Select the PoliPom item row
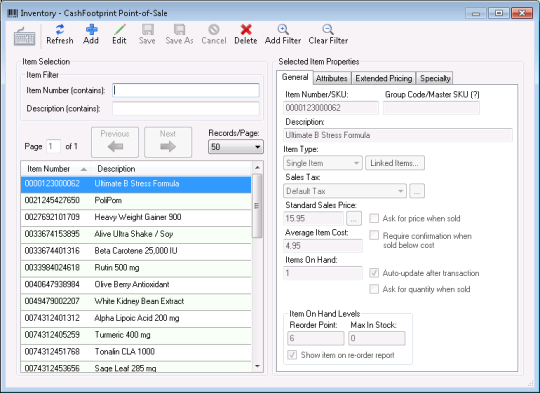 [x=136, y=201]
